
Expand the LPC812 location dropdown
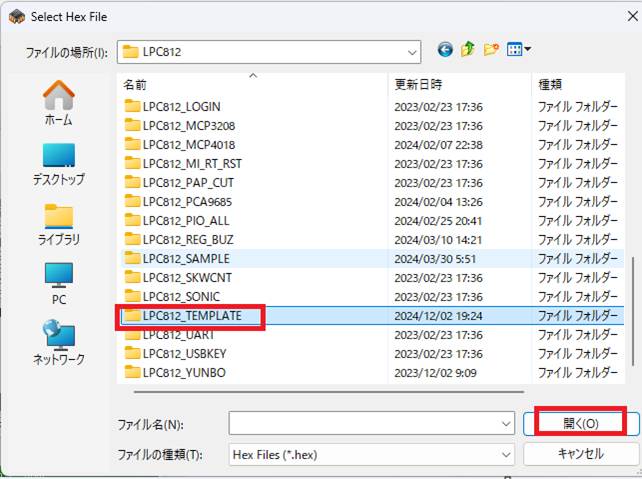tap(412, 51)
